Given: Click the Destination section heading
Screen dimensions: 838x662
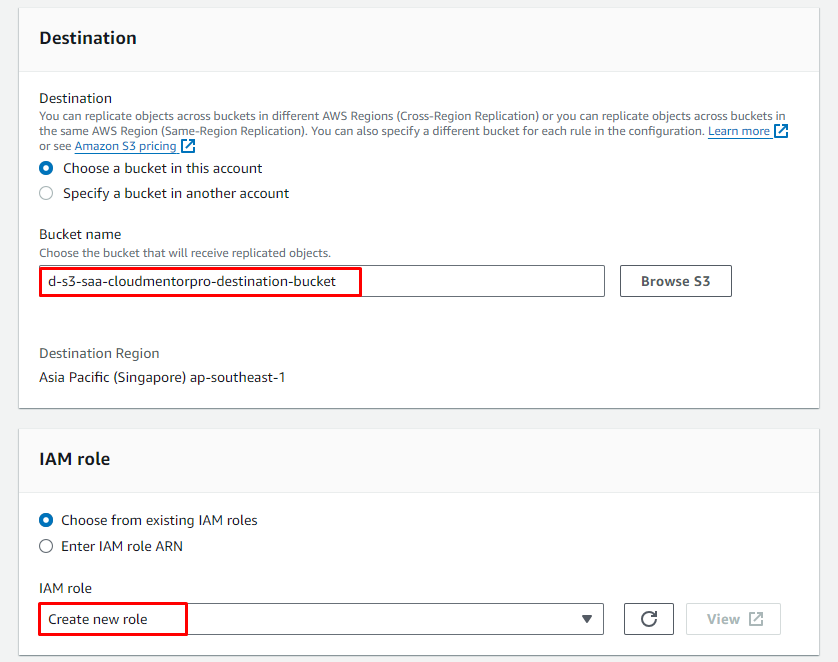Looking at the screenshot, I should click(88, 38).
